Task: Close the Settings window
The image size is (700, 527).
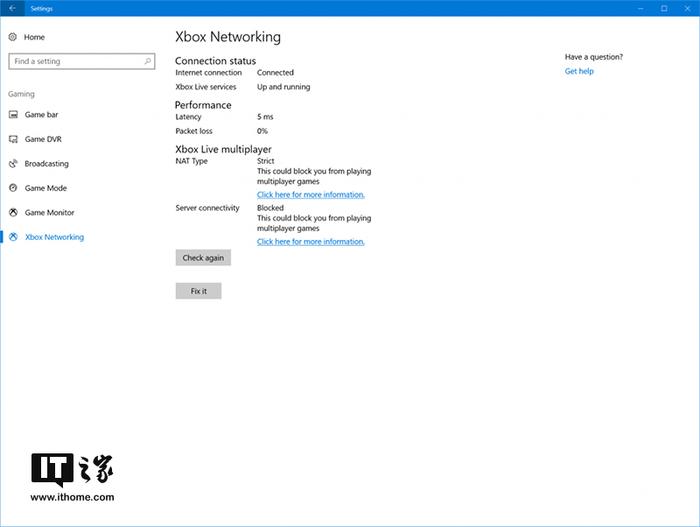Action: coord(688,8)
